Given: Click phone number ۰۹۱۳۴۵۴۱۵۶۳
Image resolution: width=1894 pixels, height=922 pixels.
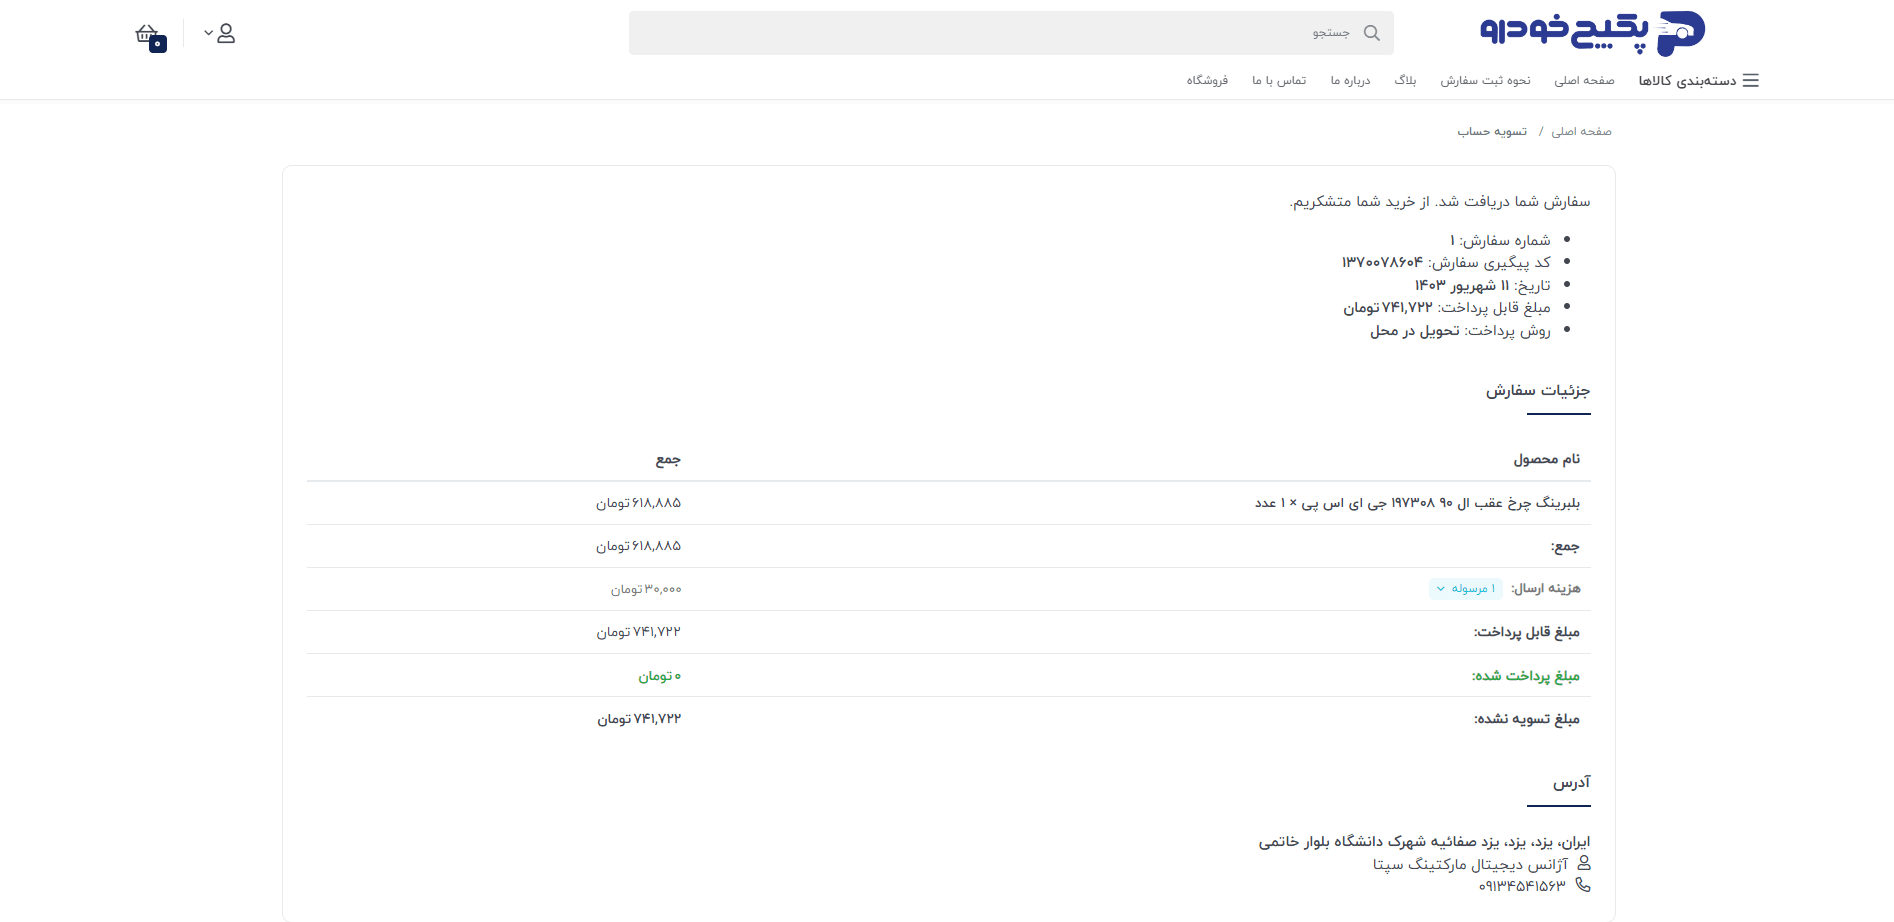Looking at the screenshot, I should click(x=1522, y=885).
